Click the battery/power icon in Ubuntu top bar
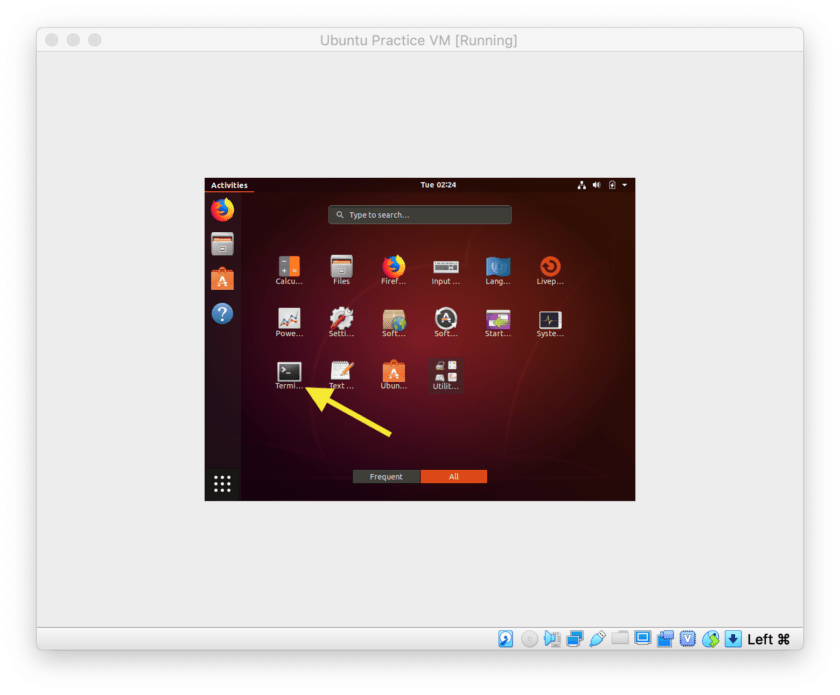 [612, 185]
